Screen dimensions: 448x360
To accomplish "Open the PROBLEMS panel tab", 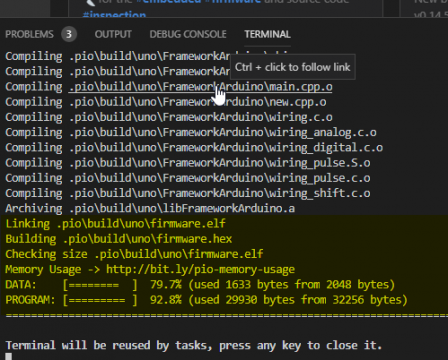I will 29,34.
